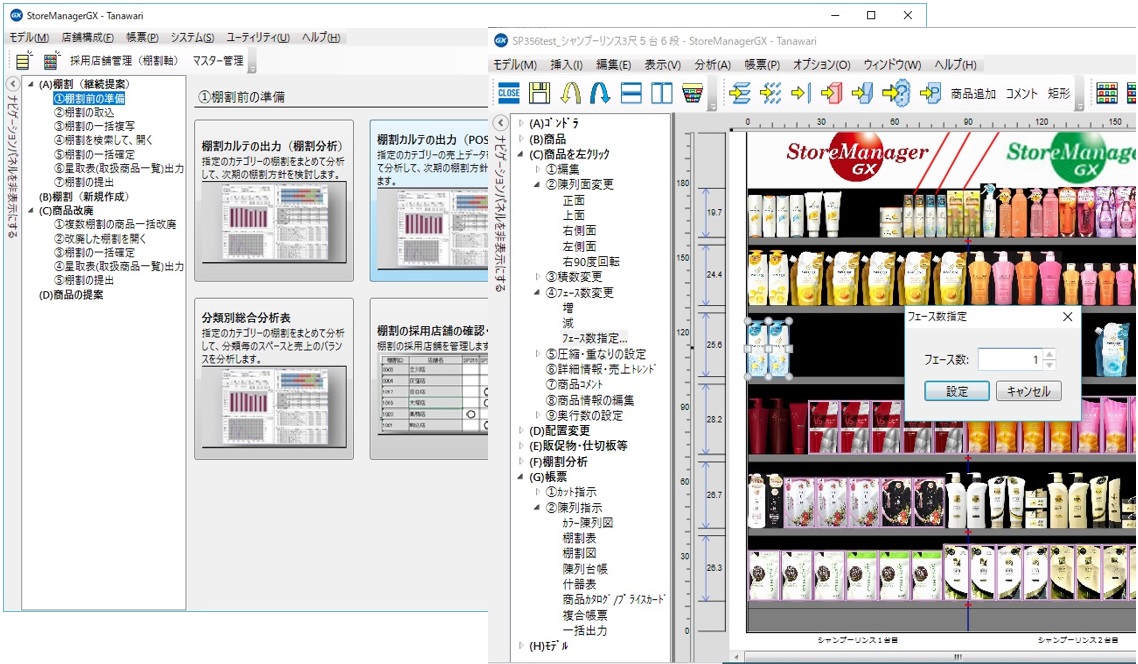1138x664 pixels.
Task: Collapse the navigation panel with the arrow button
Action: click(11, 85)
